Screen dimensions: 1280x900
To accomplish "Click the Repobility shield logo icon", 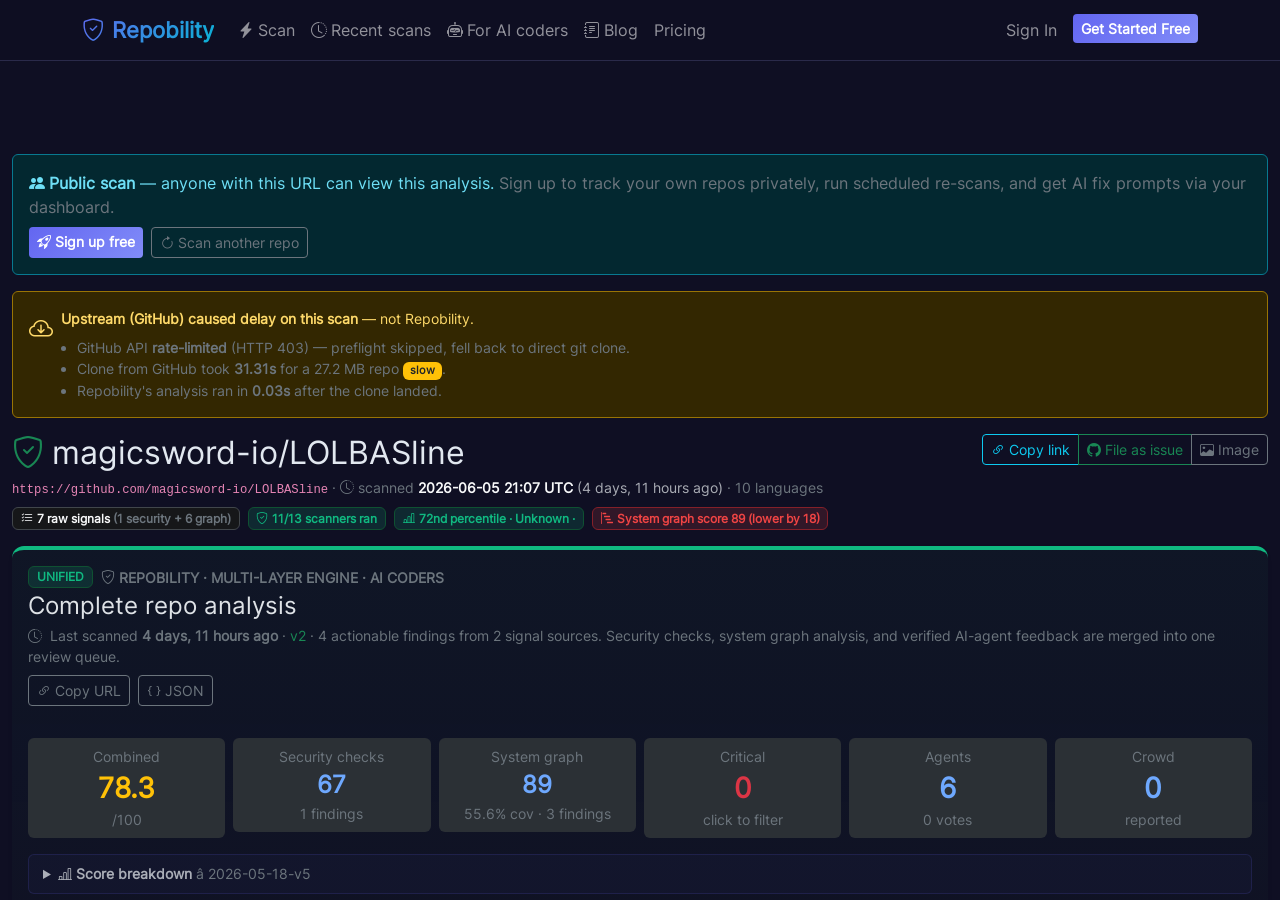I will [93, 30].
